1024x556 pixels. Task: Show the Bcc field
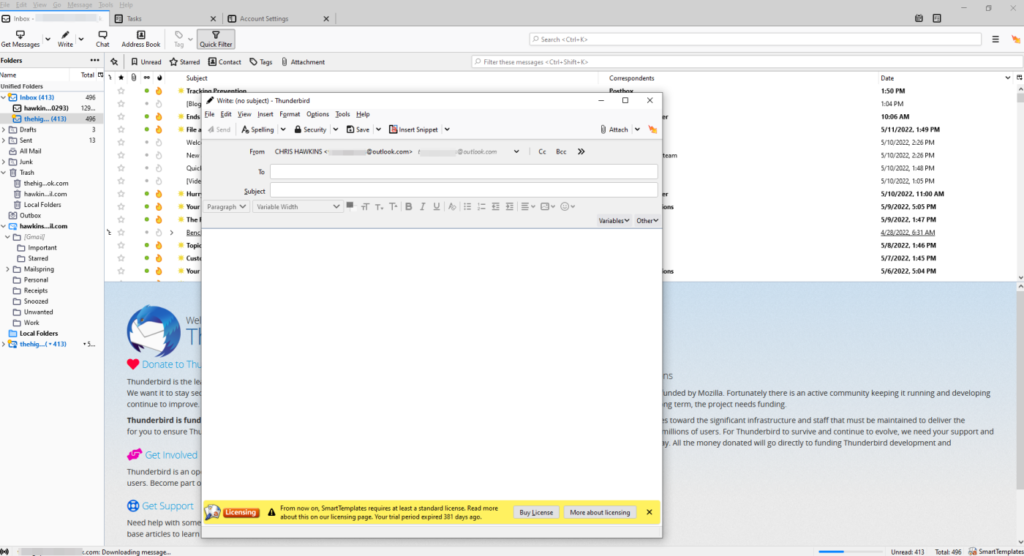tap(561, 152)
